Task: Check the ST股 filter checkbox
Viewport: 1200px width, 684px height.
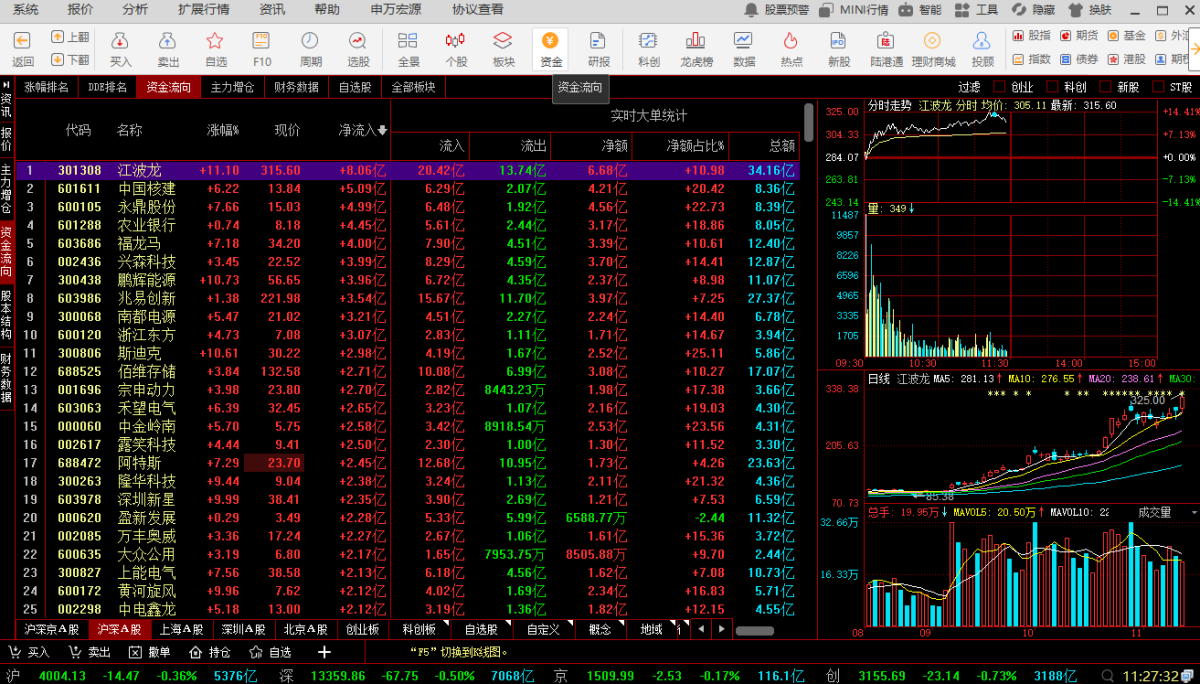Action: point(1159,87)
